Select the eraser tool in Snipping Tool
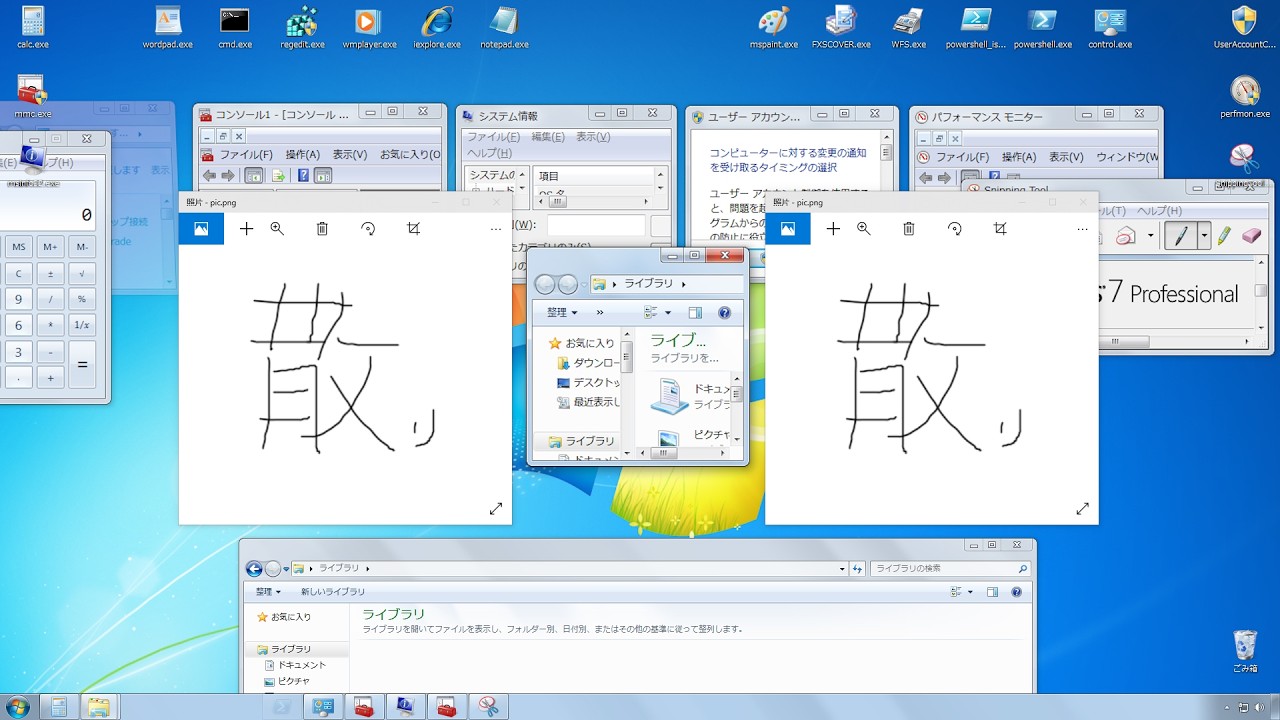This screenshot has height=720, width=1280. (1252, 236)
